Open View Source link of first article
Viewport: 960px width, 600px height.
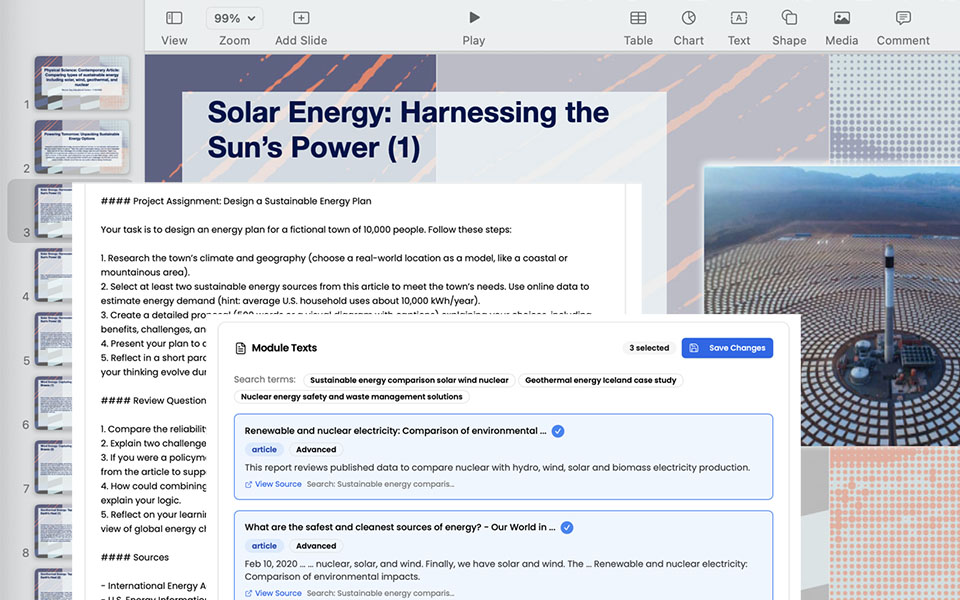[273, 484]
